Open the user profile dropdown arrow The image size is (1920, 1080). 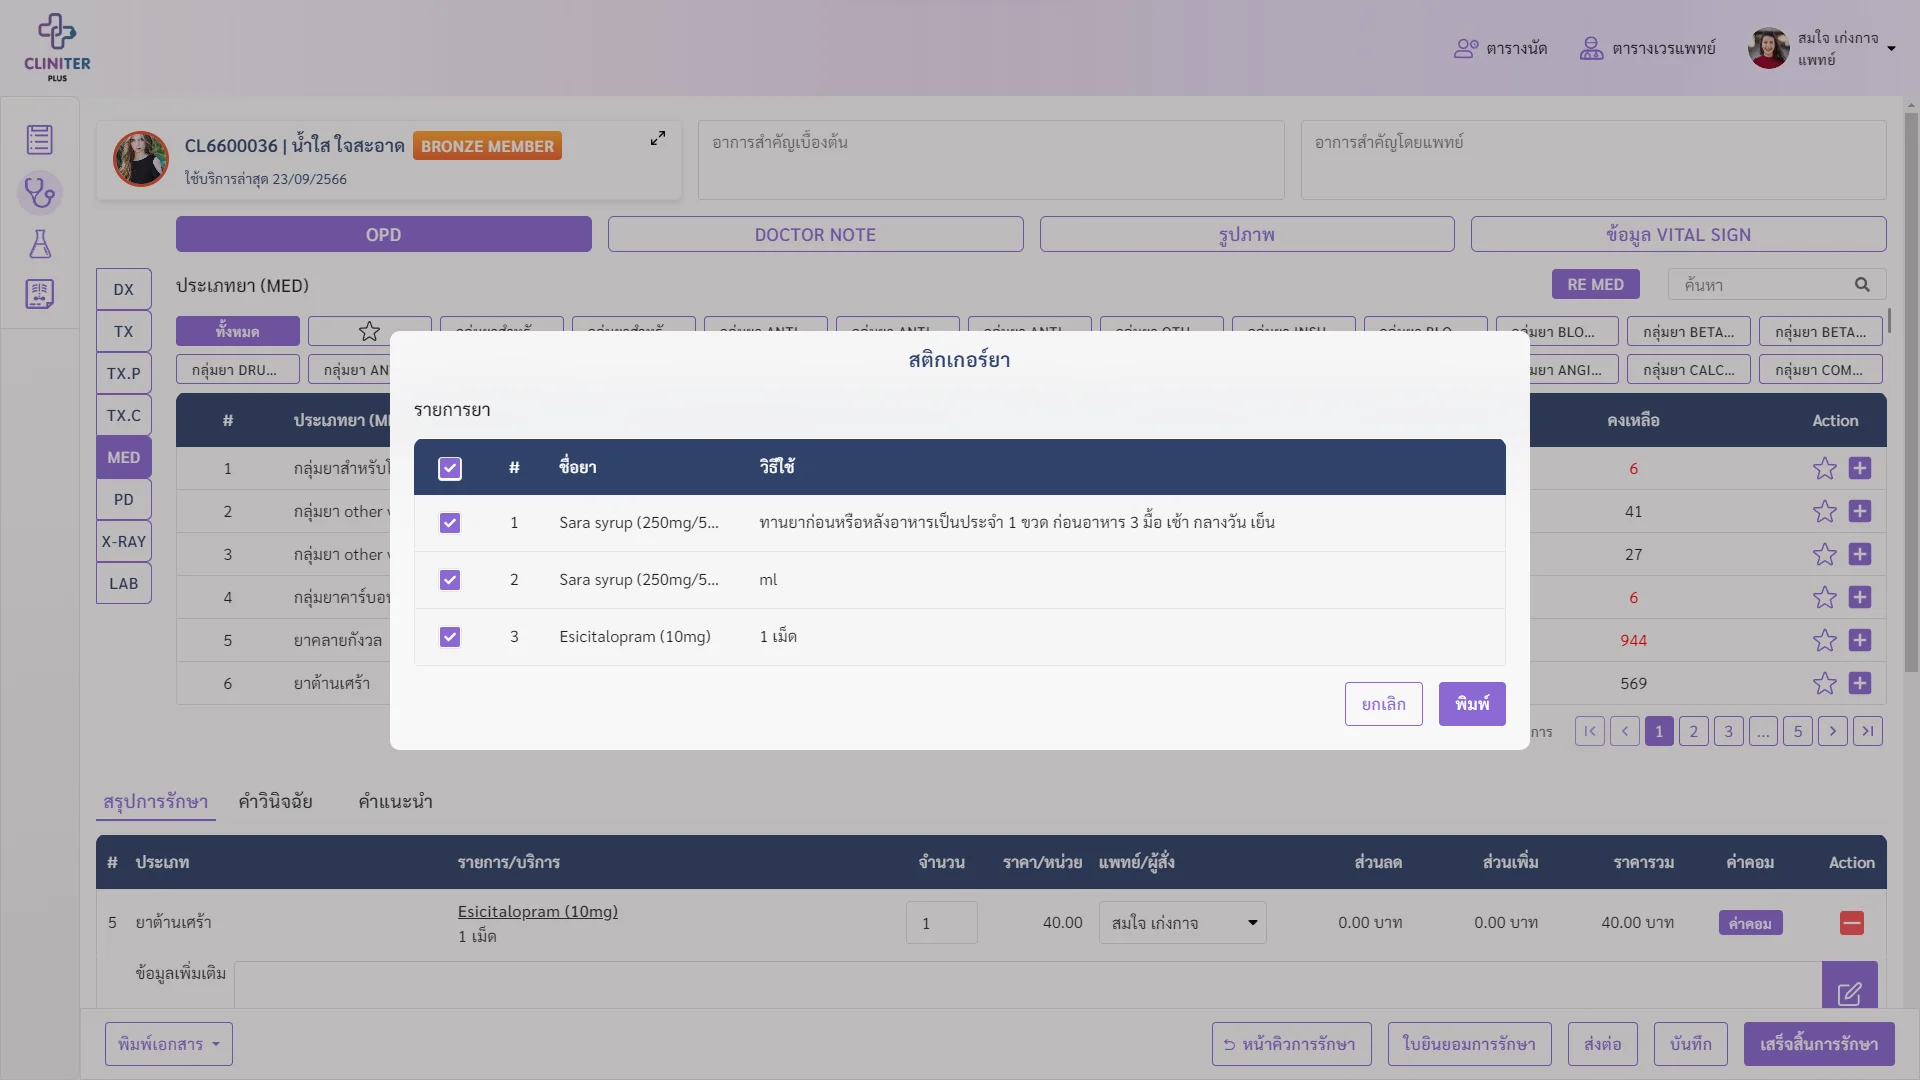click(1891, 48)
